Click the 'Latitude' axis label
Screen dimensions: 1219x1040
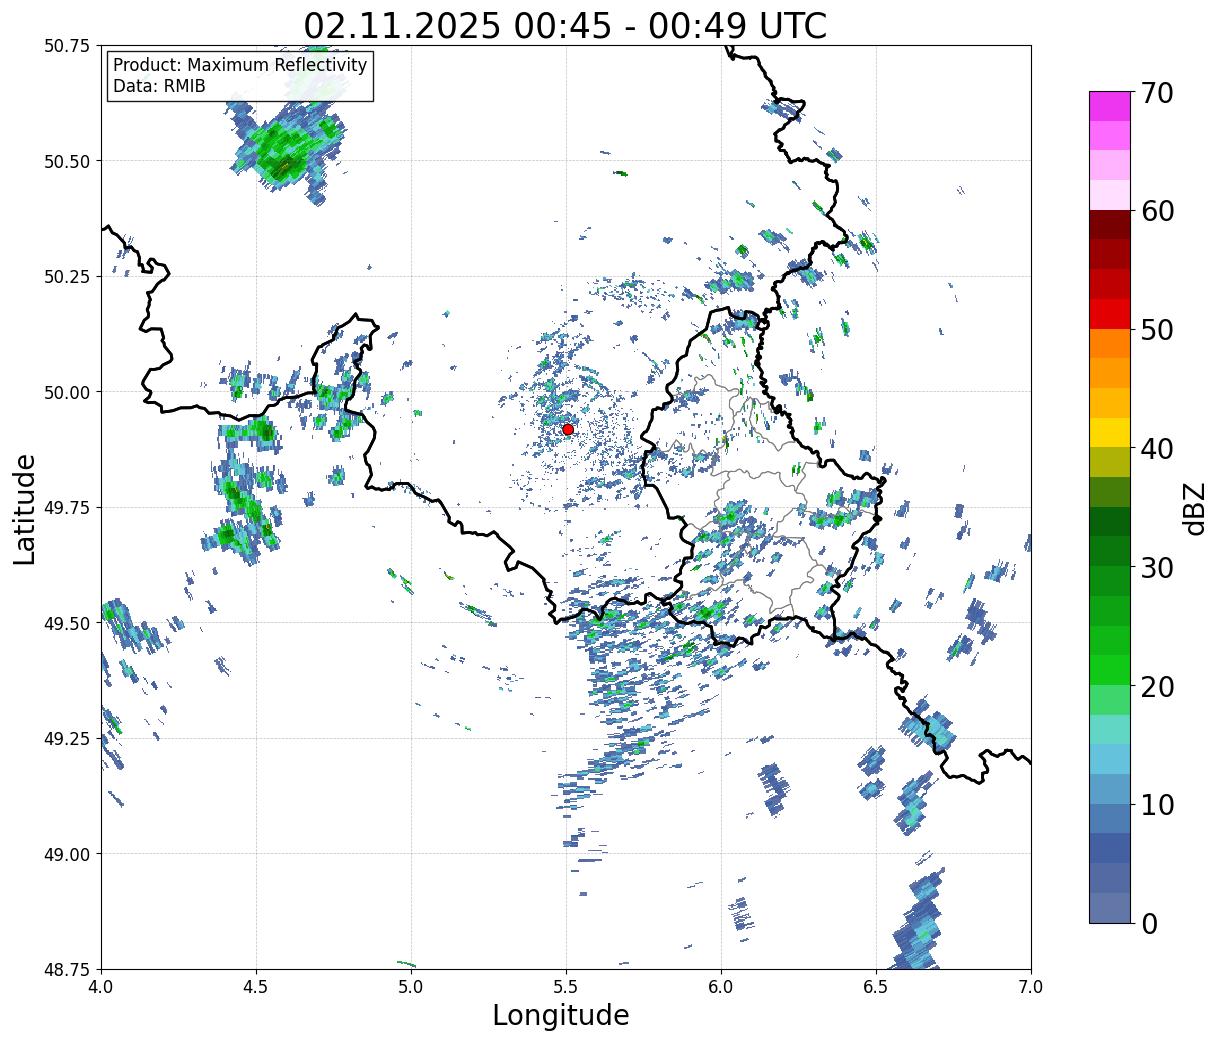pos(25,508)
